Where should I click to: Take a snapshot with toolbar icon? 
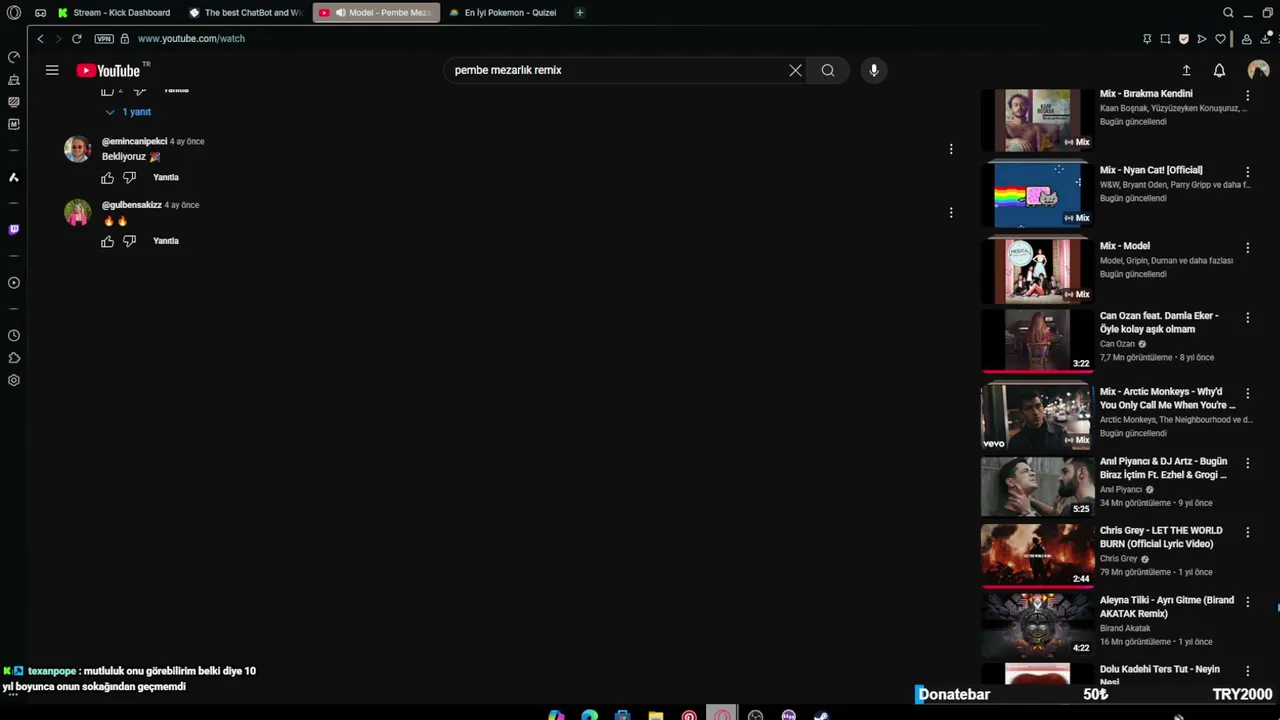coord(1165,38)
